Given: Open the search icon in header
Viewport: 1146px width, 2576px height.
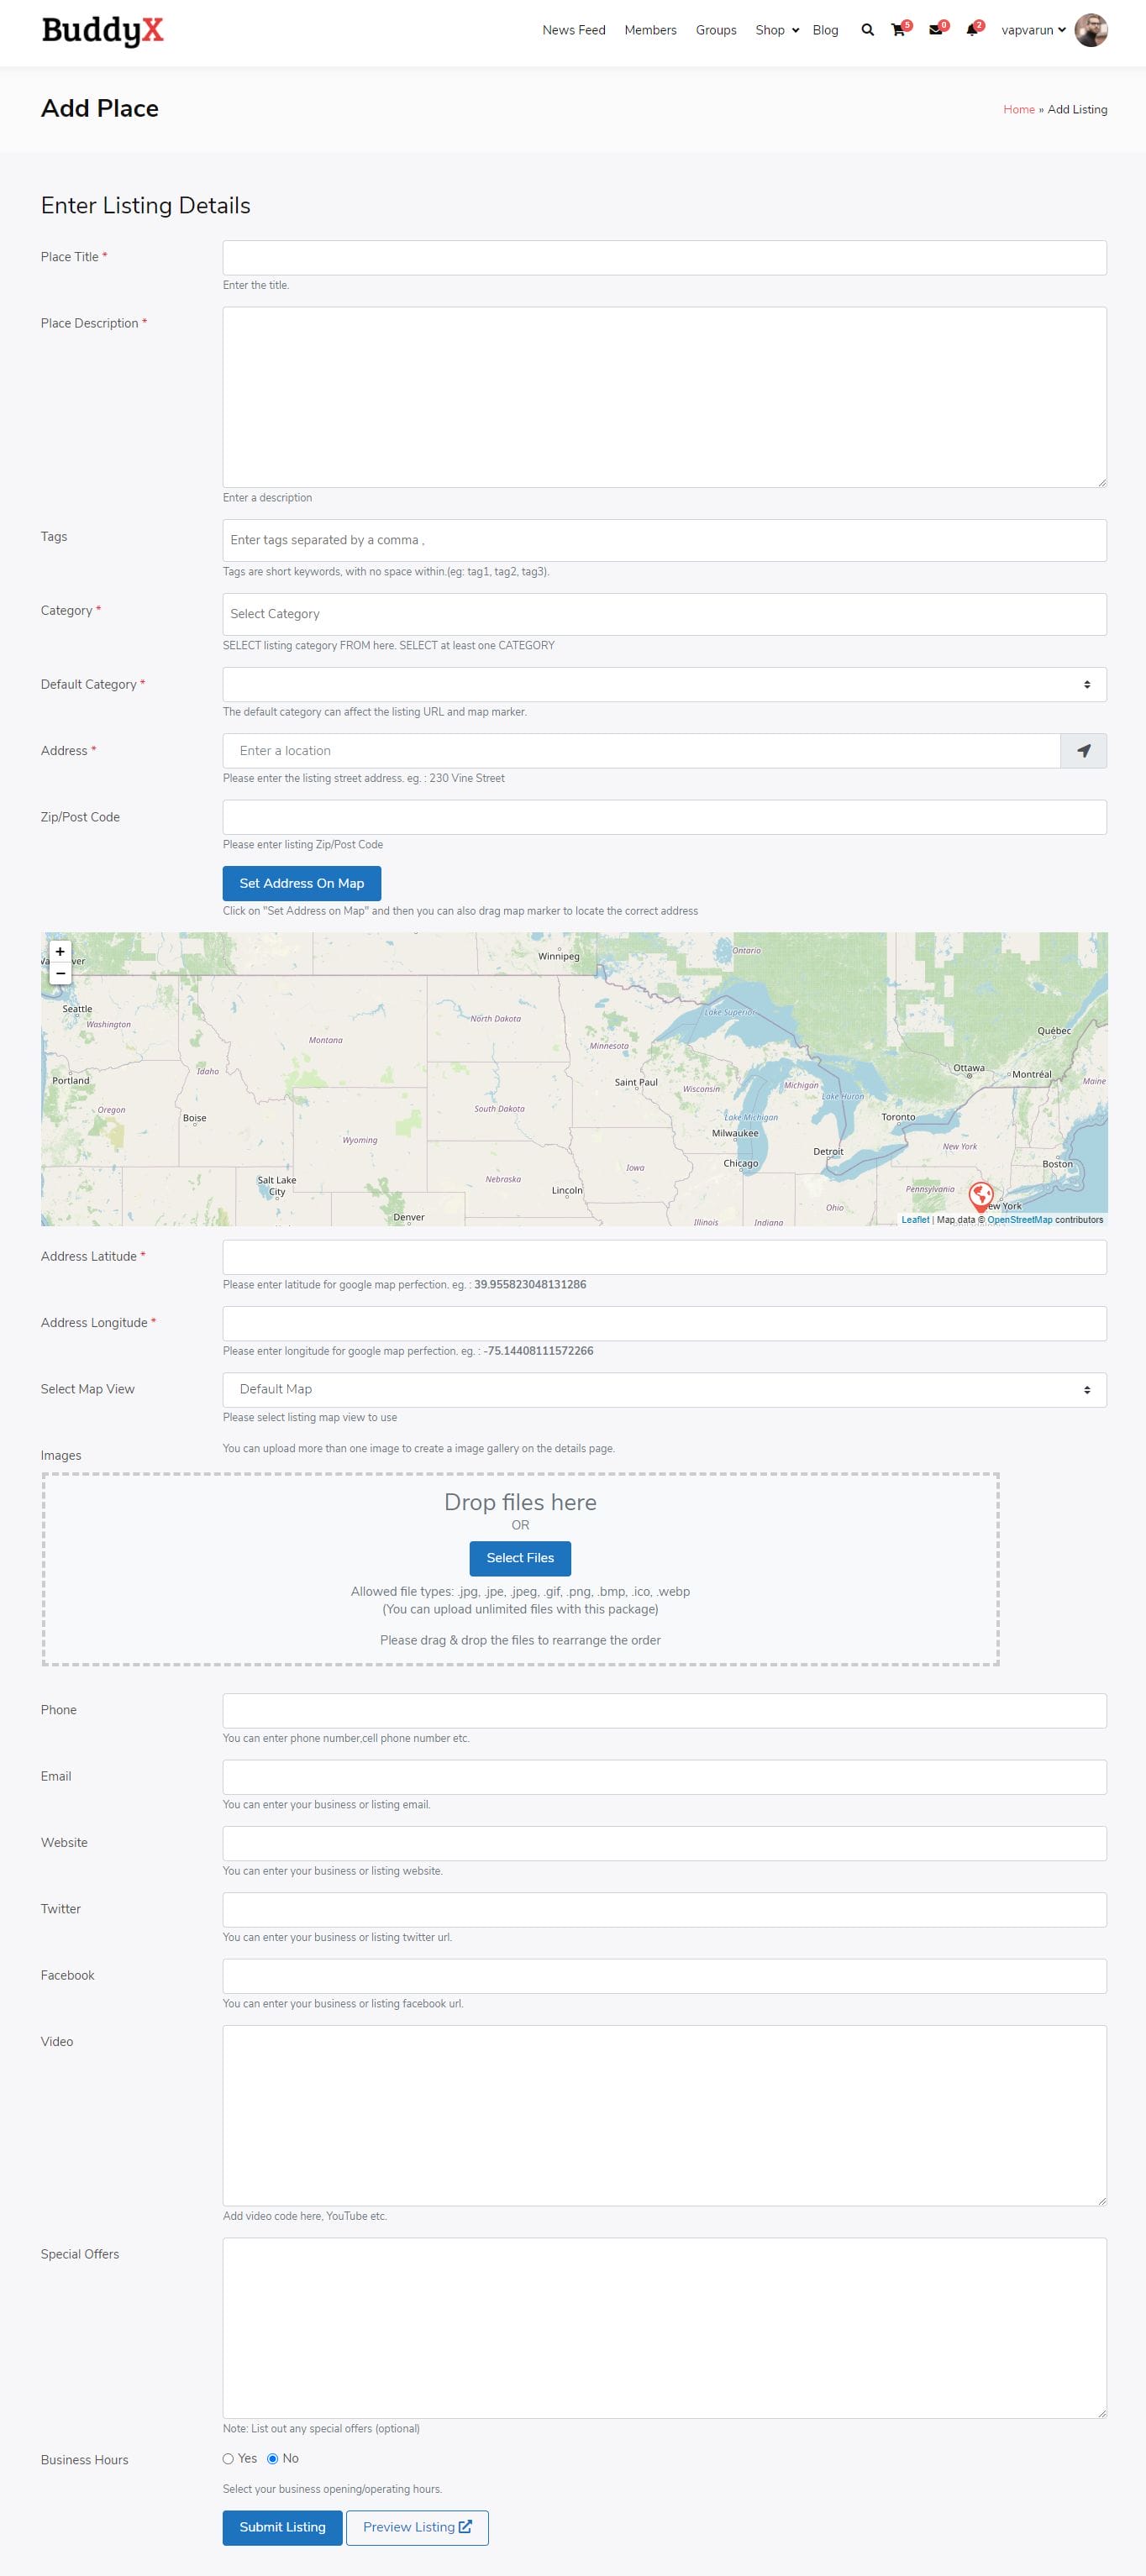Looking at the screenshot, I should [867, 30].
